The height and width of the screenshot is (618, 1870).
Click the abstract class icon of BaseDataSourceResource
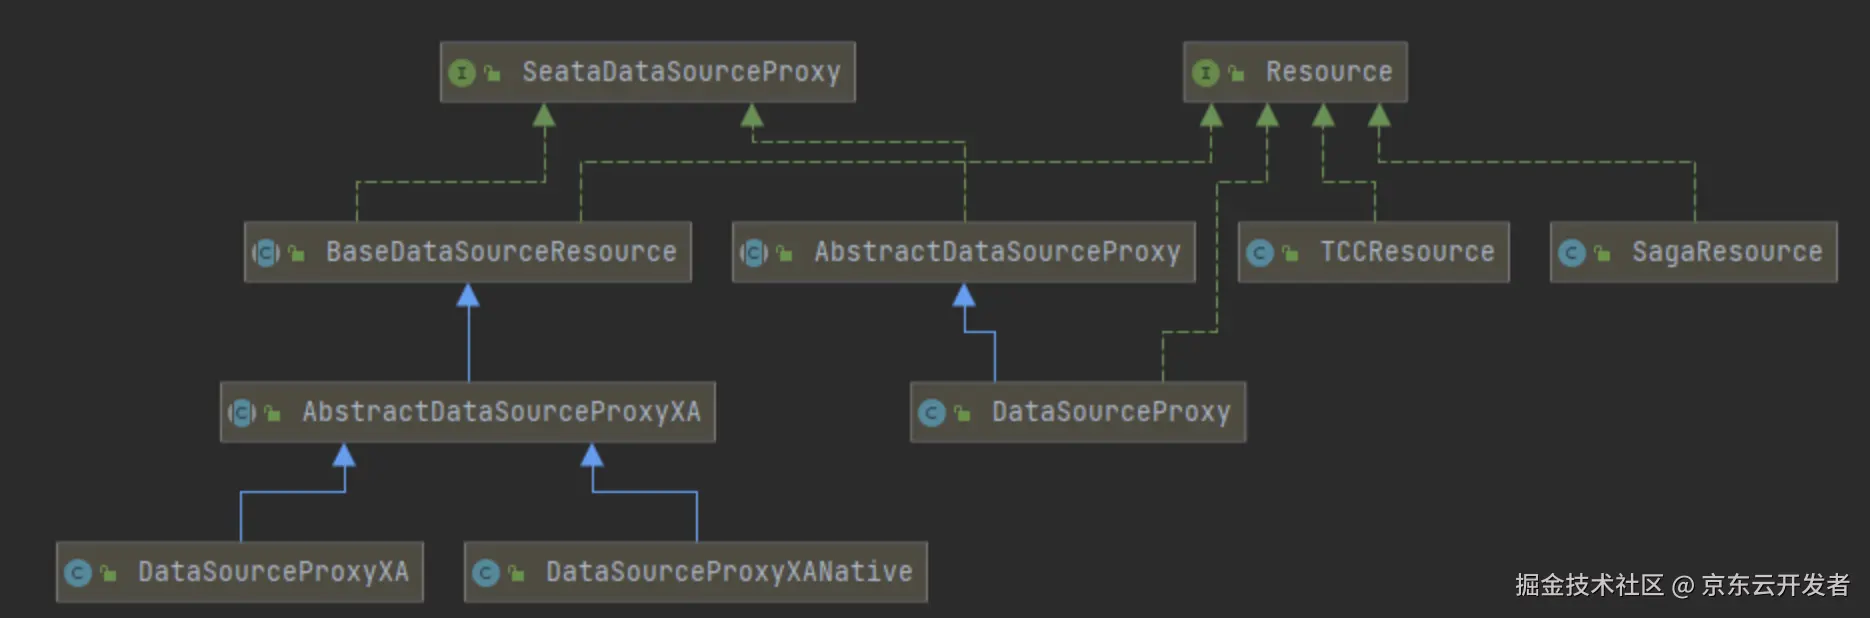tap(266, 253)
